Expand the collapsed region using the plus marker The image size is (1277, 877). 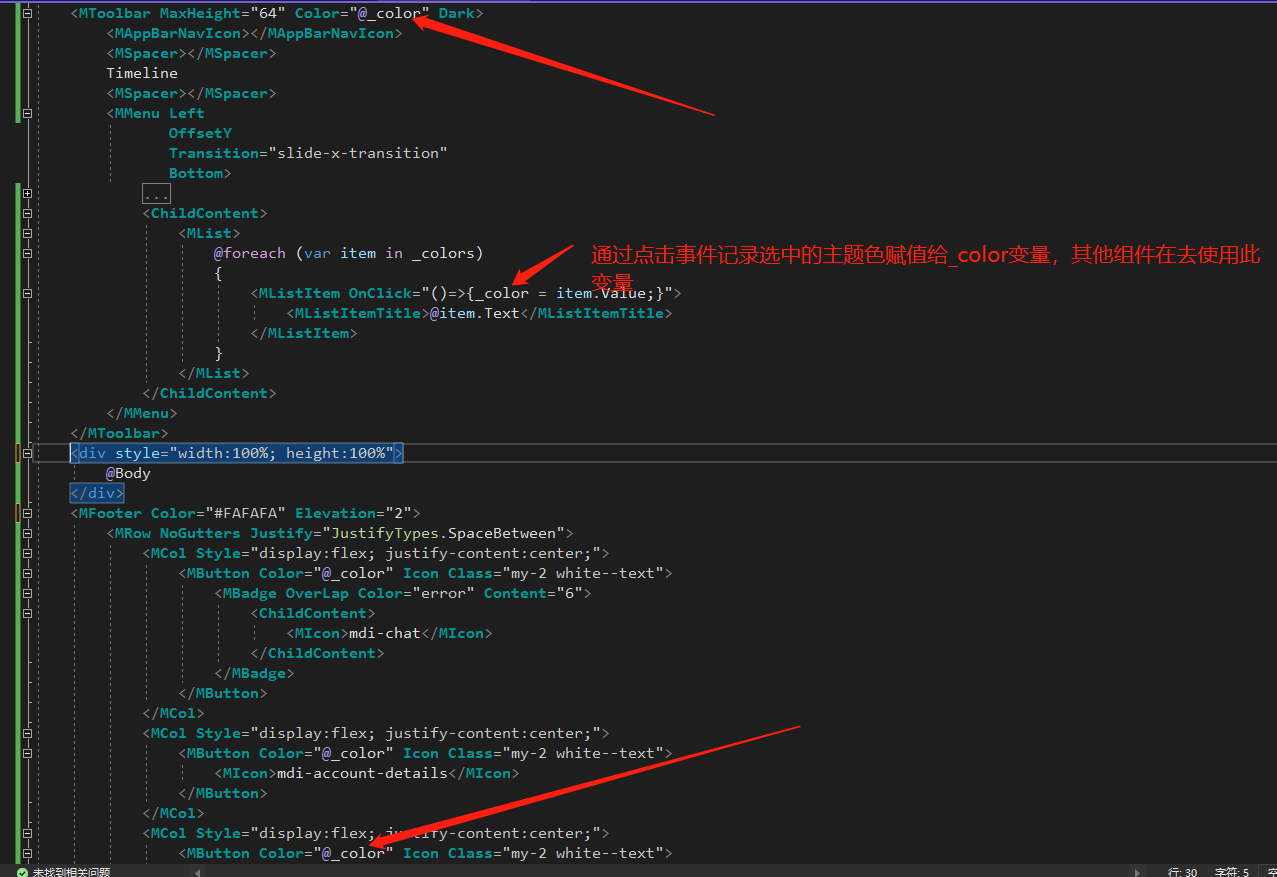(27, 193)
